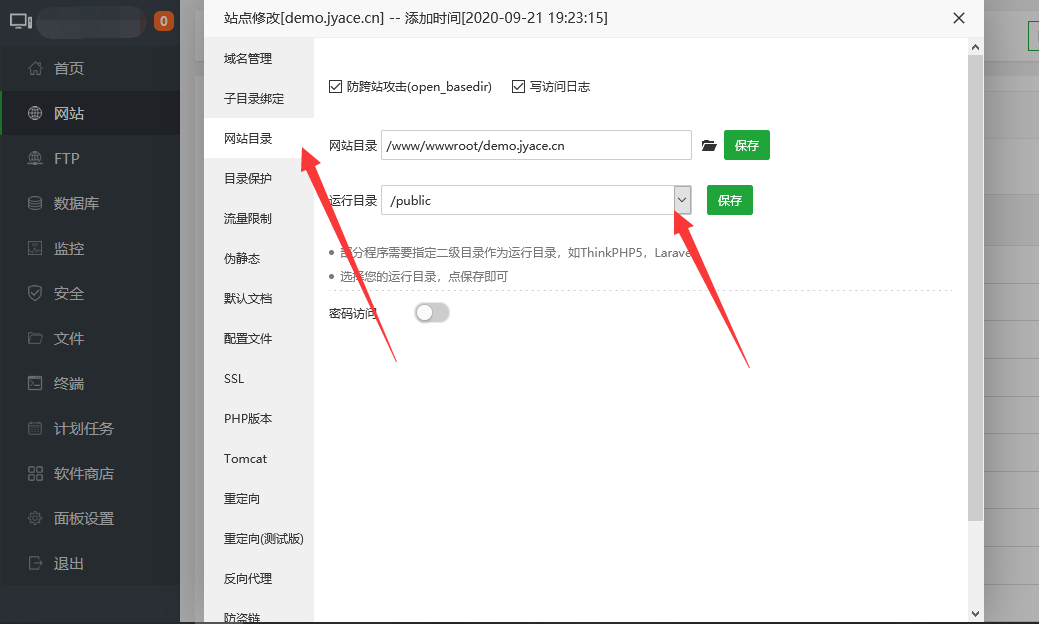
Task: Go to the SSL tab
Action: click(x=259, y=378)
